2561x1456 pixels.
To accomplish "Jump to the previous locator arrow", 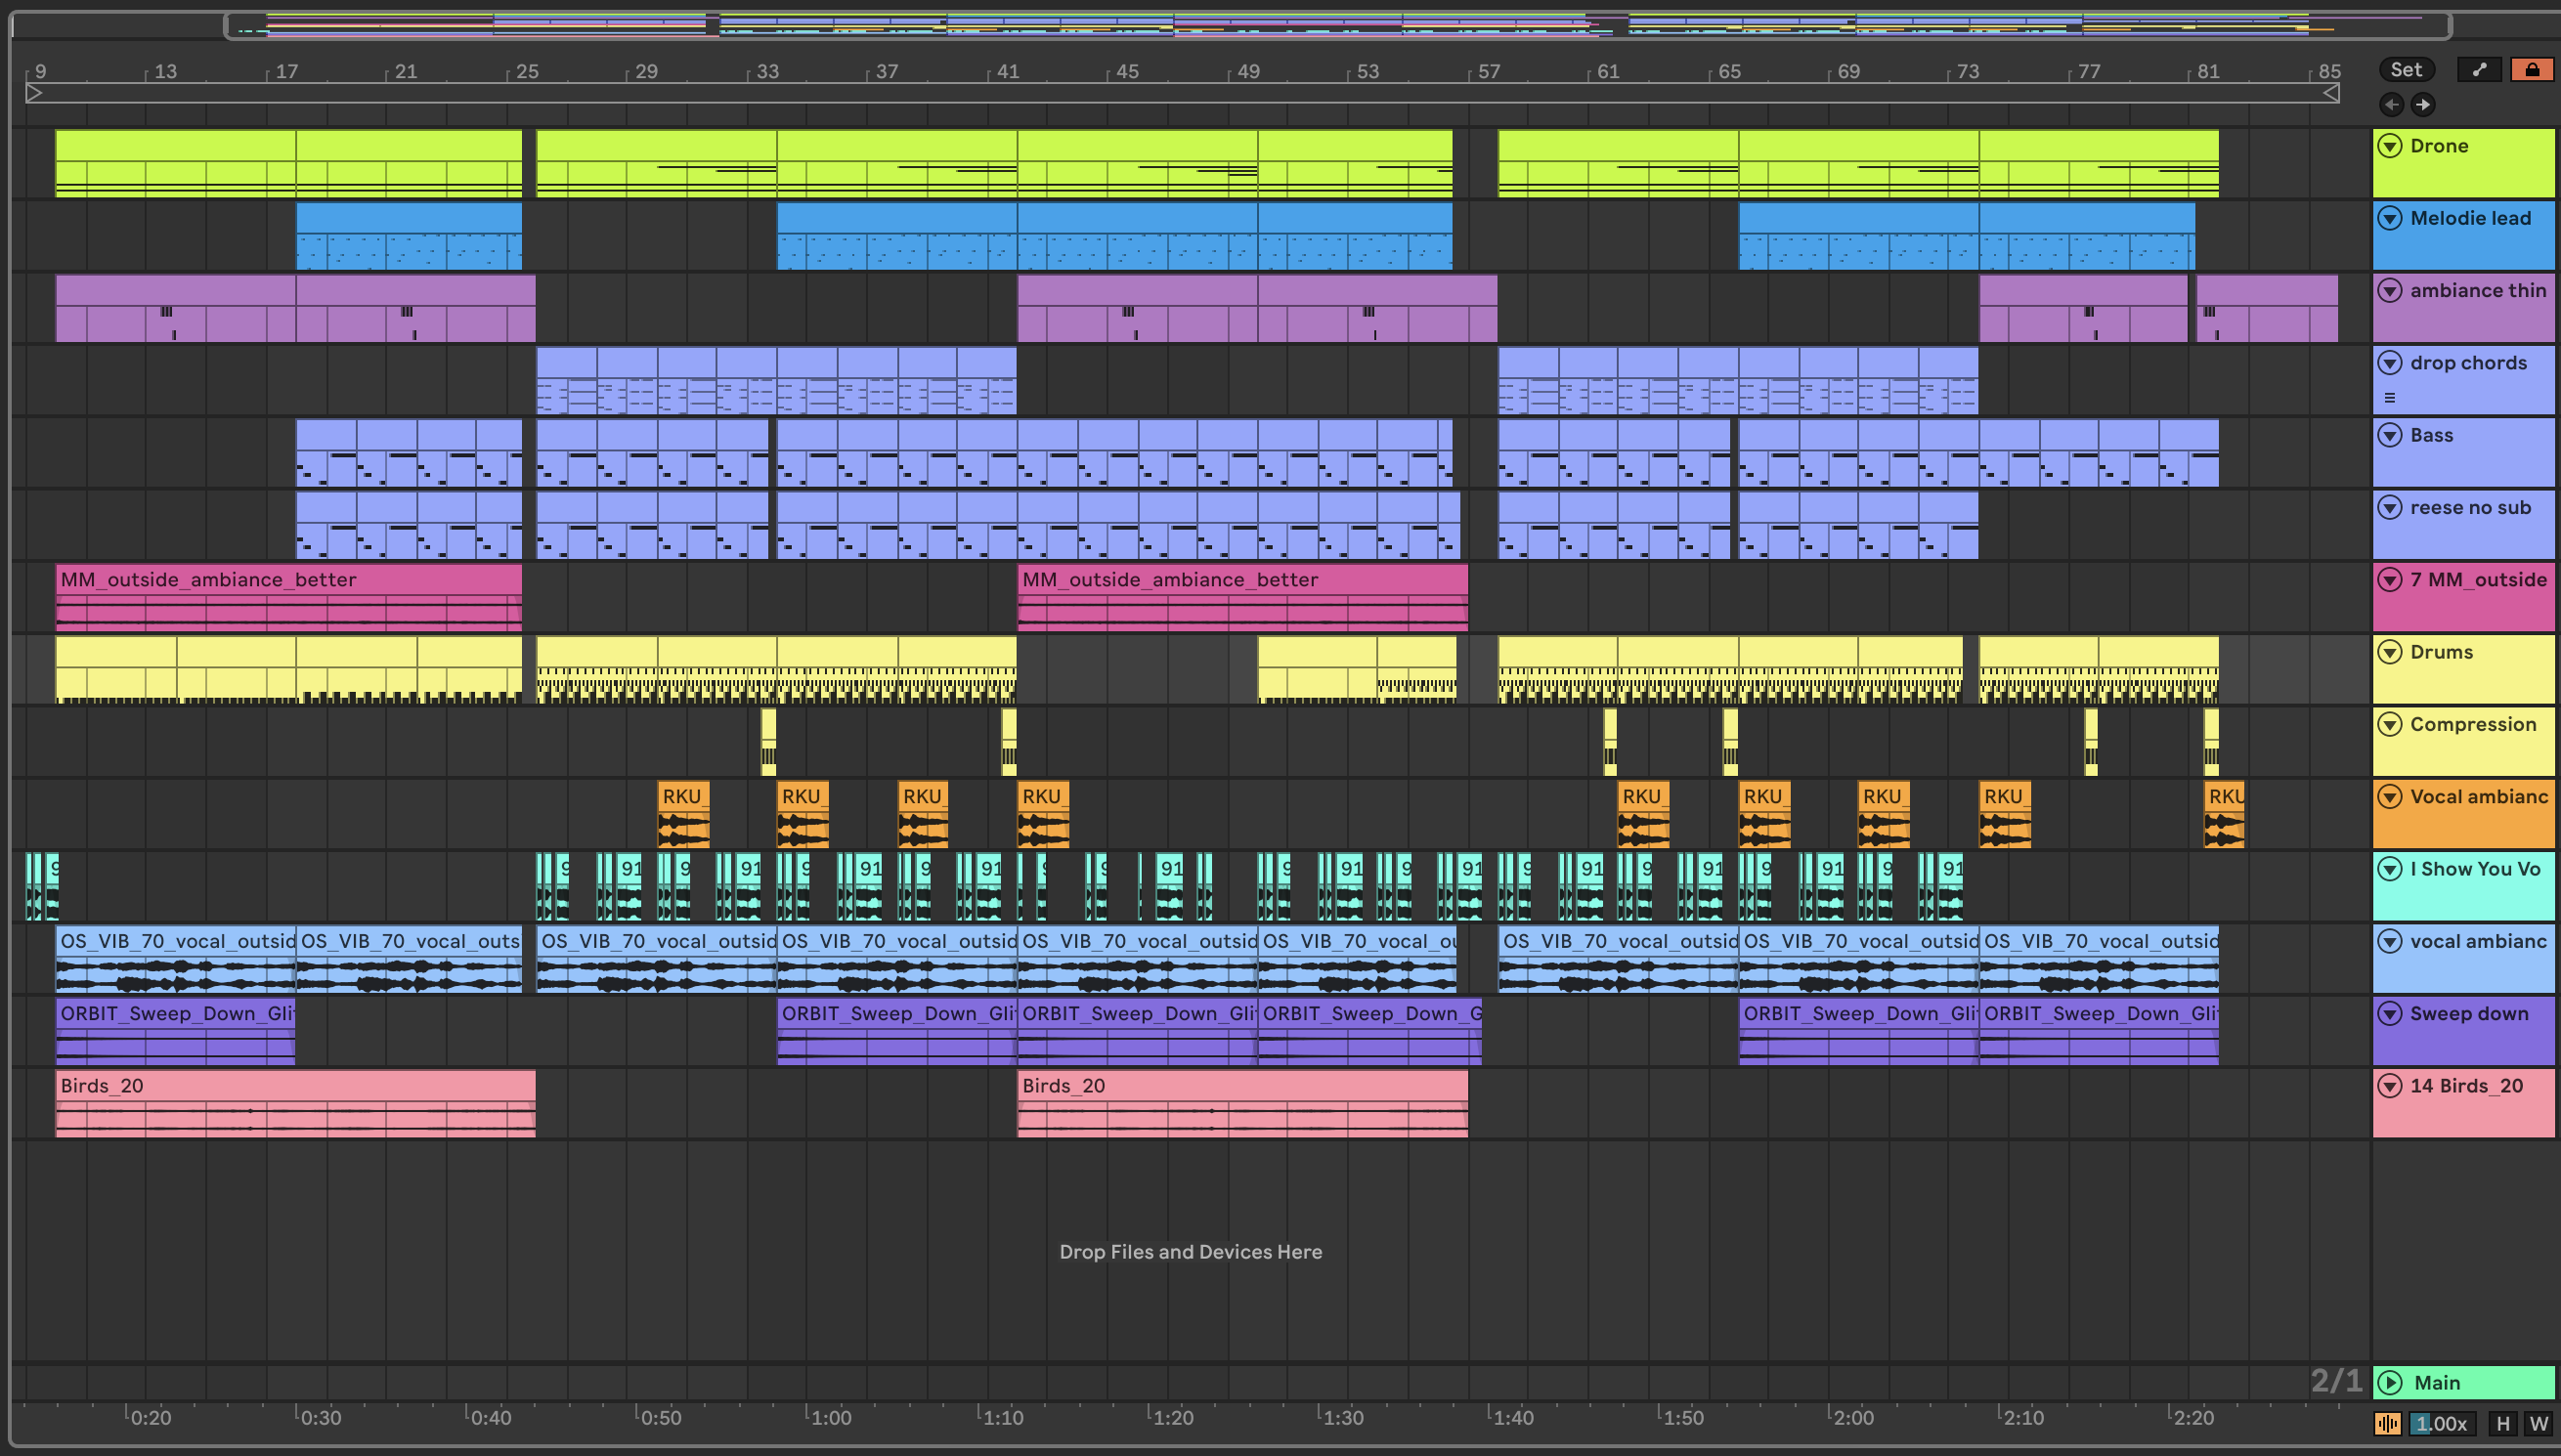I will [2392, 104].
